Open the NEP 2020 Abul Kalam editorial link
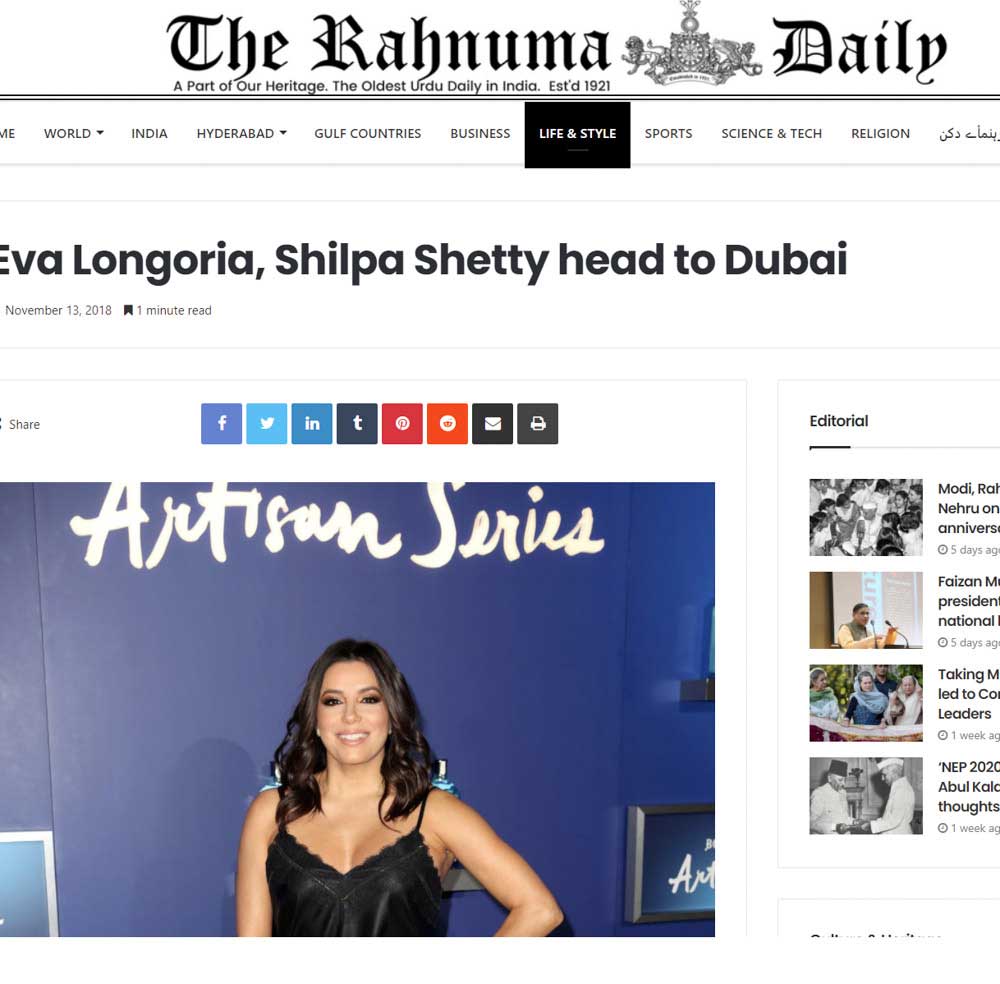 click(x=968, y=786)
